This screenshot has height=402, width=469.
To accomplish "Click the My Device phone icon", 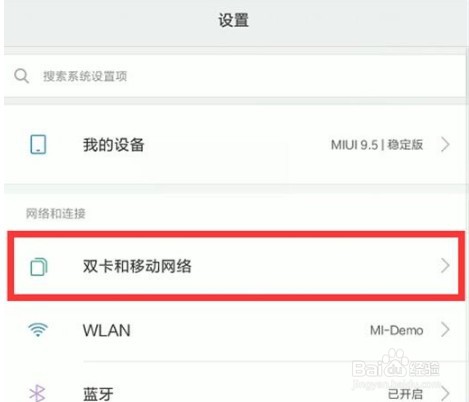I will pos(38,145).
